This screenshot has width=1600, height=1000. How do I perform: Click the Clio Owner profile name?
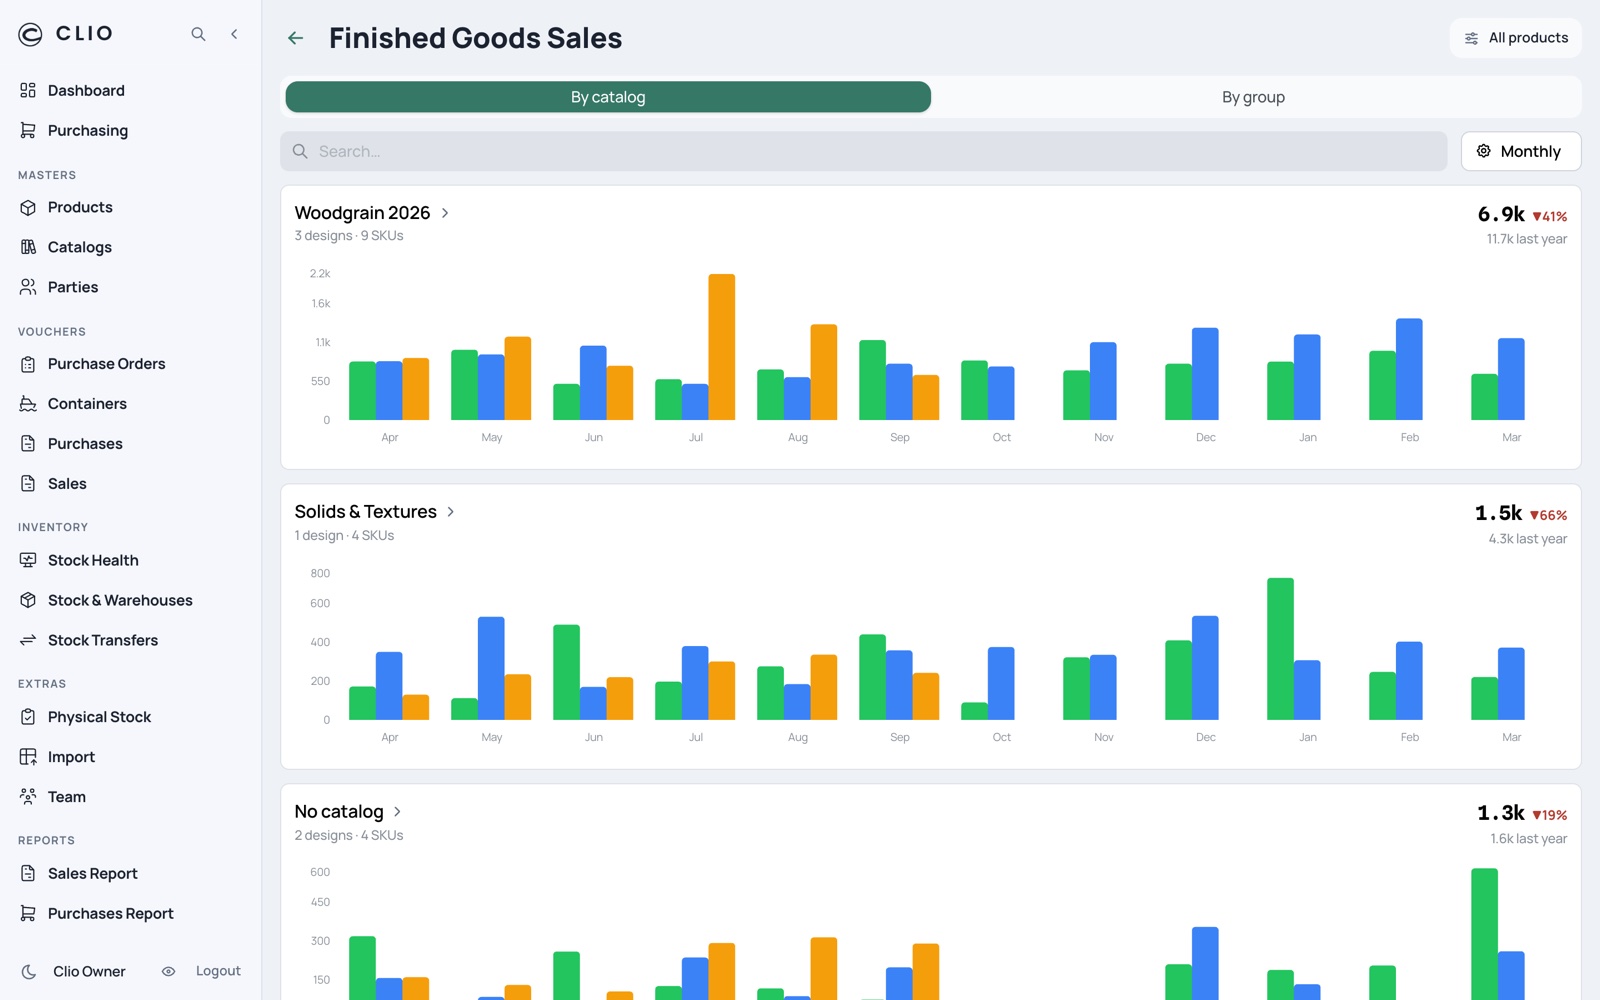pyautogui.click(x=89, y=972)
